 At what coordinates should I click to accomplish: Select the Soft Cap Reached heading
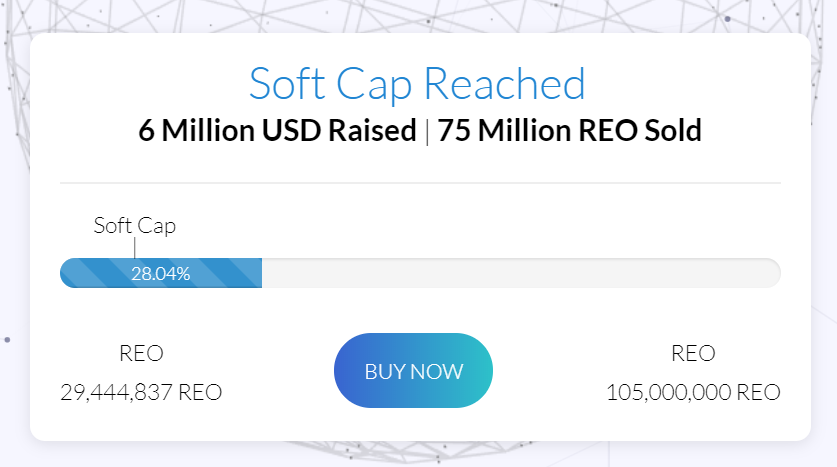click(x=417, y=84)
